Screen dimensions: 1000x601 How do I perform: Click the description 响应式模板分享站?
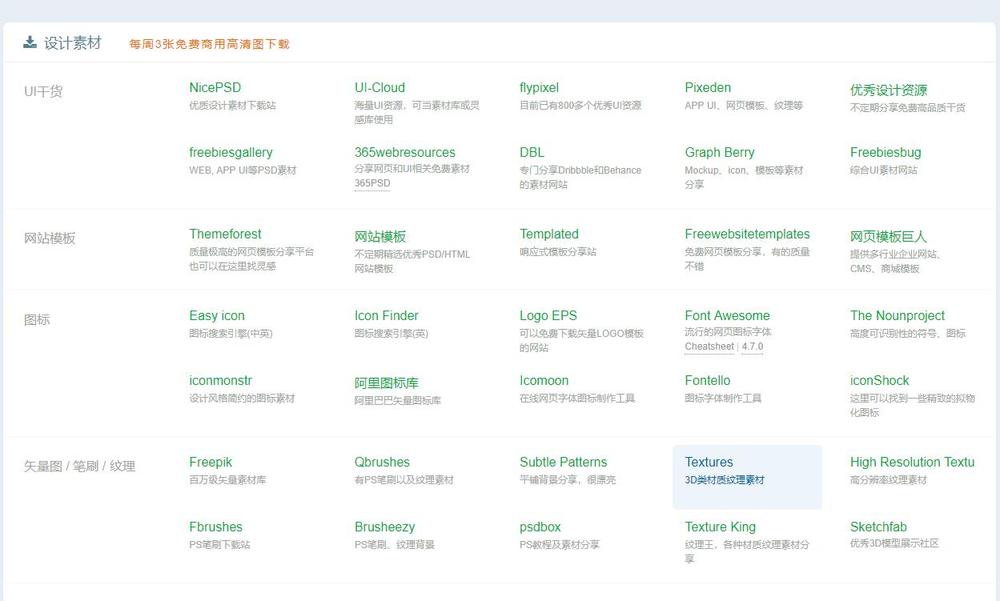pos(558,253)
